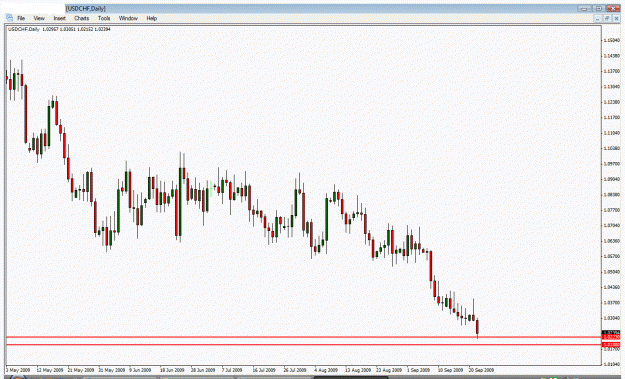Image resolution: width=625 pixels, height=379 pixels.
Task: Click the black current price label on price axis
Action: pos(611,332)
